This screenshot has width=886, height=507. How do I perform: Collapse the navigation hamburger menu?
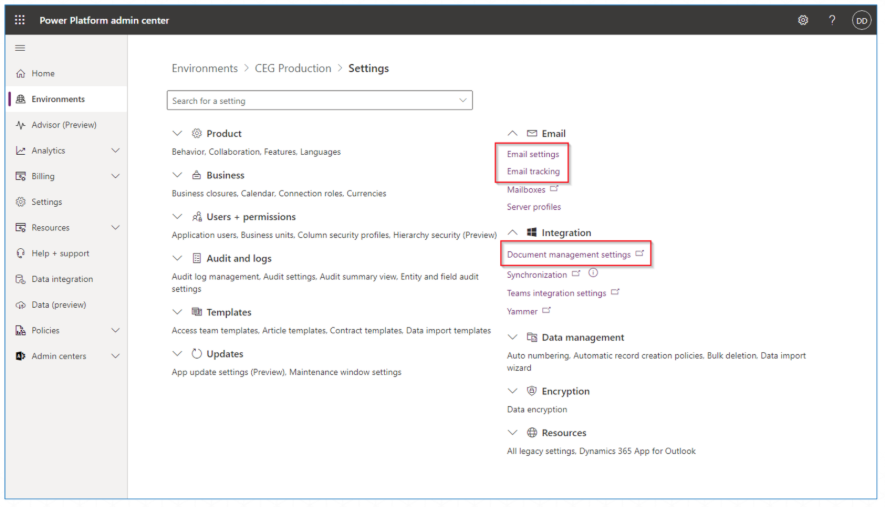coord(19,49)
